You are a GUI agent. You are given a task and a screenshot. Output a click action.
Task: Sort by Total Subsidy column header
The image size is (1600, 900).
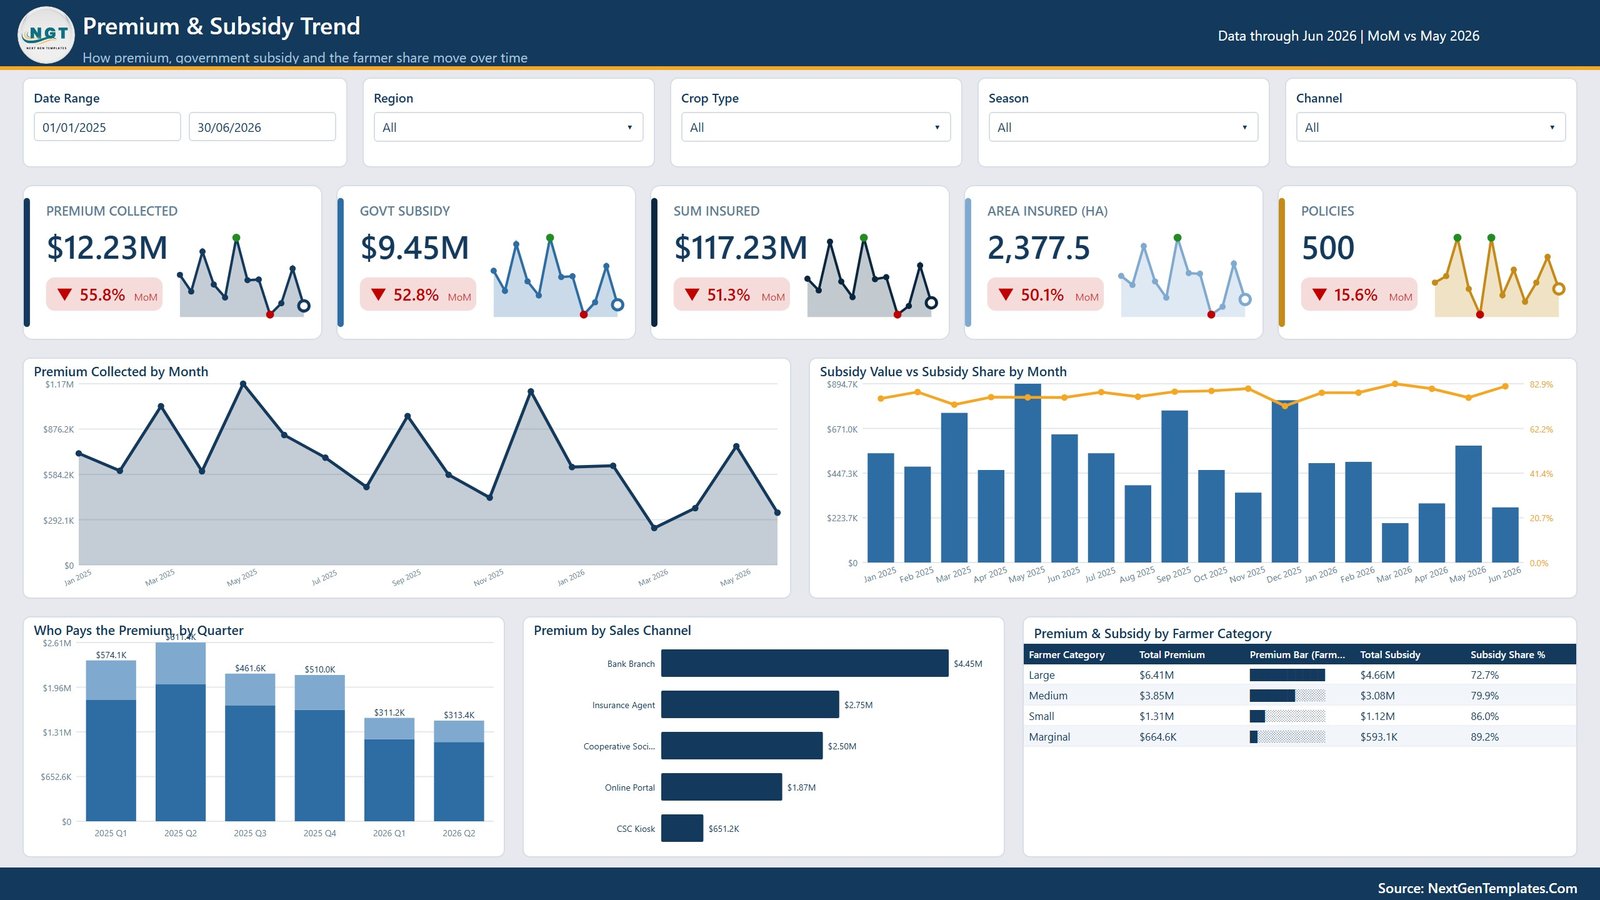(1390, 655)
